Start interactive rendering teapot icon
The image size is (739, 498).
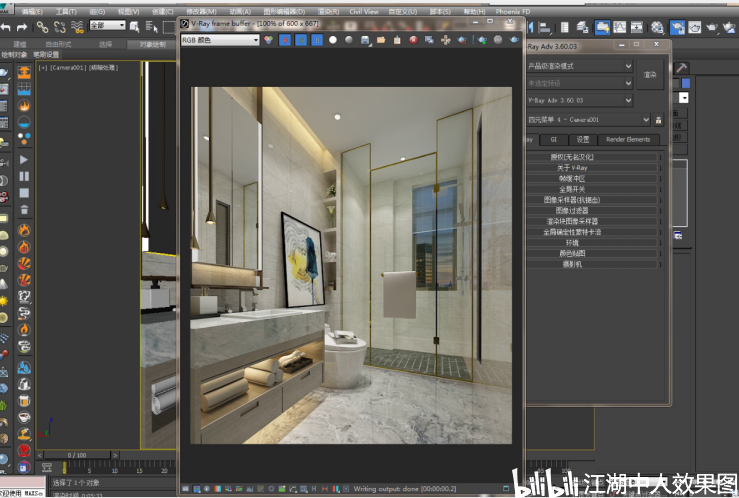[x=482, y=40]
